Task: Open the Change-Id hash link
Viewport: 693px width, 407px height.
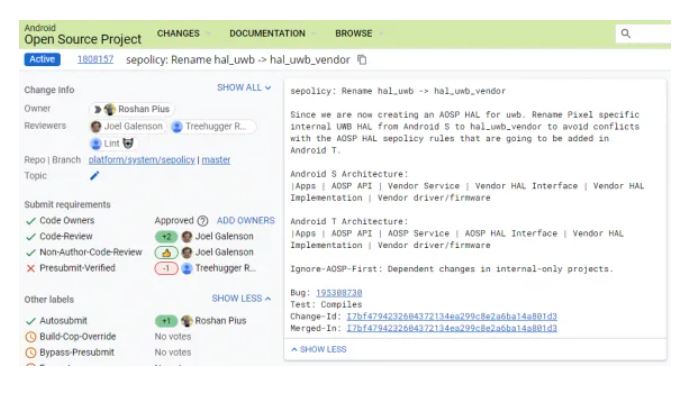Action: click(x=452, y=316)
